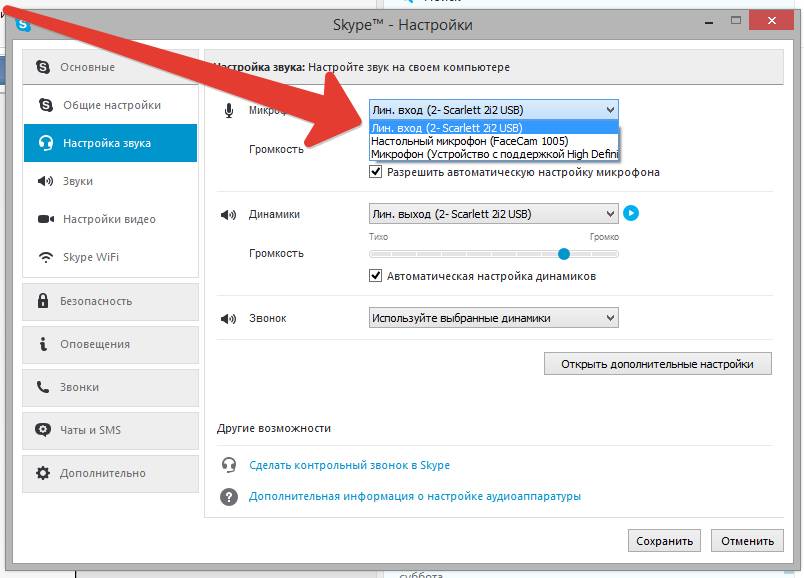Screen dimensions: 804x578
Task: Toggle Разрешить автоматическую настройку микрофона checkbox
Action: coord(375,171)
